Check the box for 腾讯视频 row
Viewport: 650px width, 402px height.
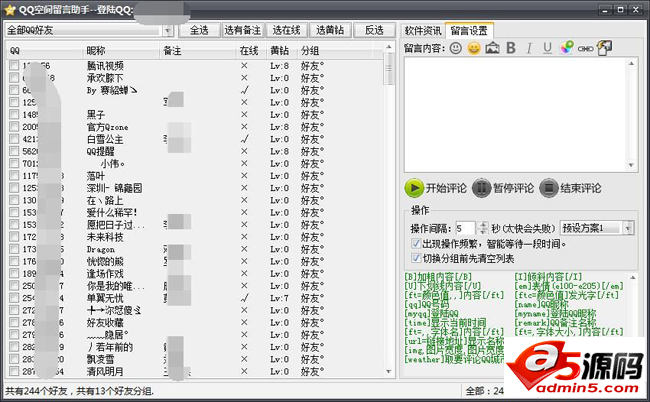coord(14,65)
